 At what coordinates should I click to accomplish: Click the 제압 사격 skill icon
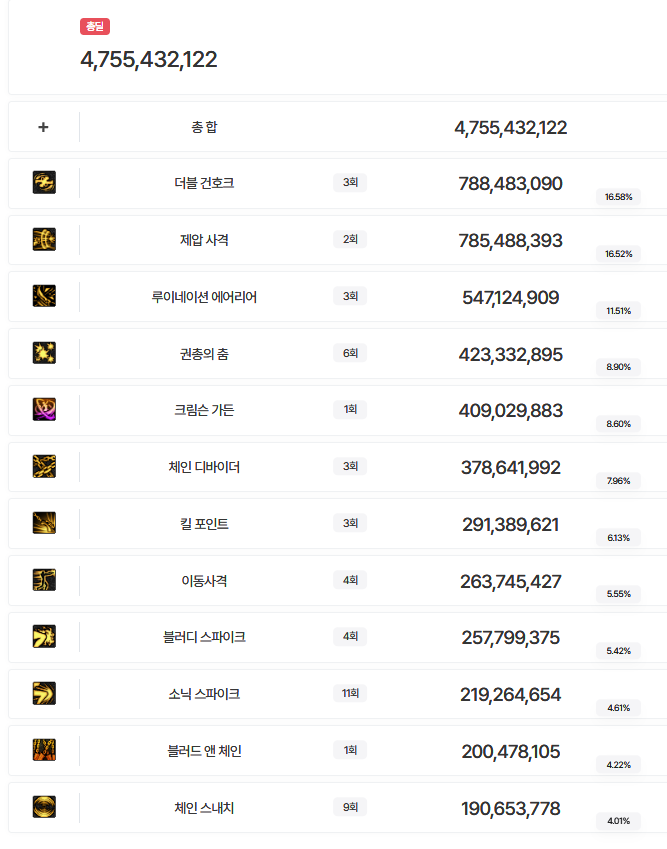click(44, 239)
